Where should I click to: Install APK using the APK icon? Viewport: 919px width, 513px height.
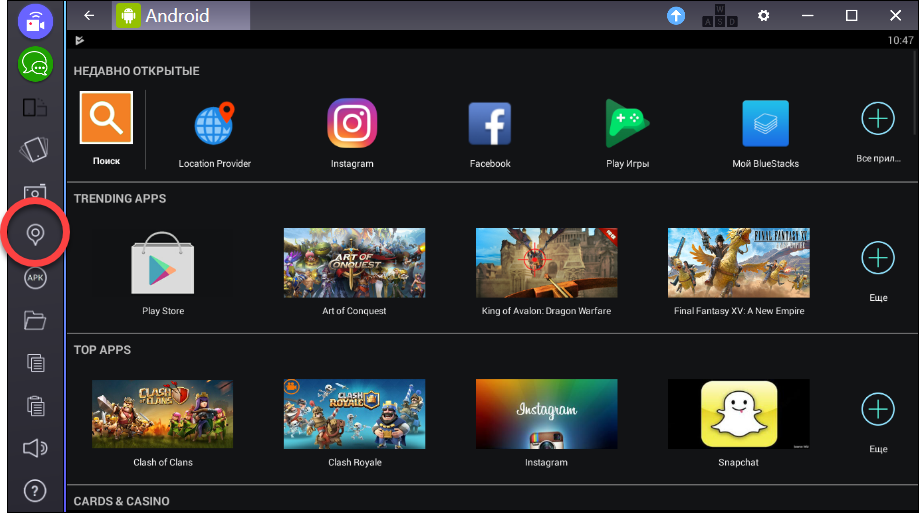[x=35, y=278]
